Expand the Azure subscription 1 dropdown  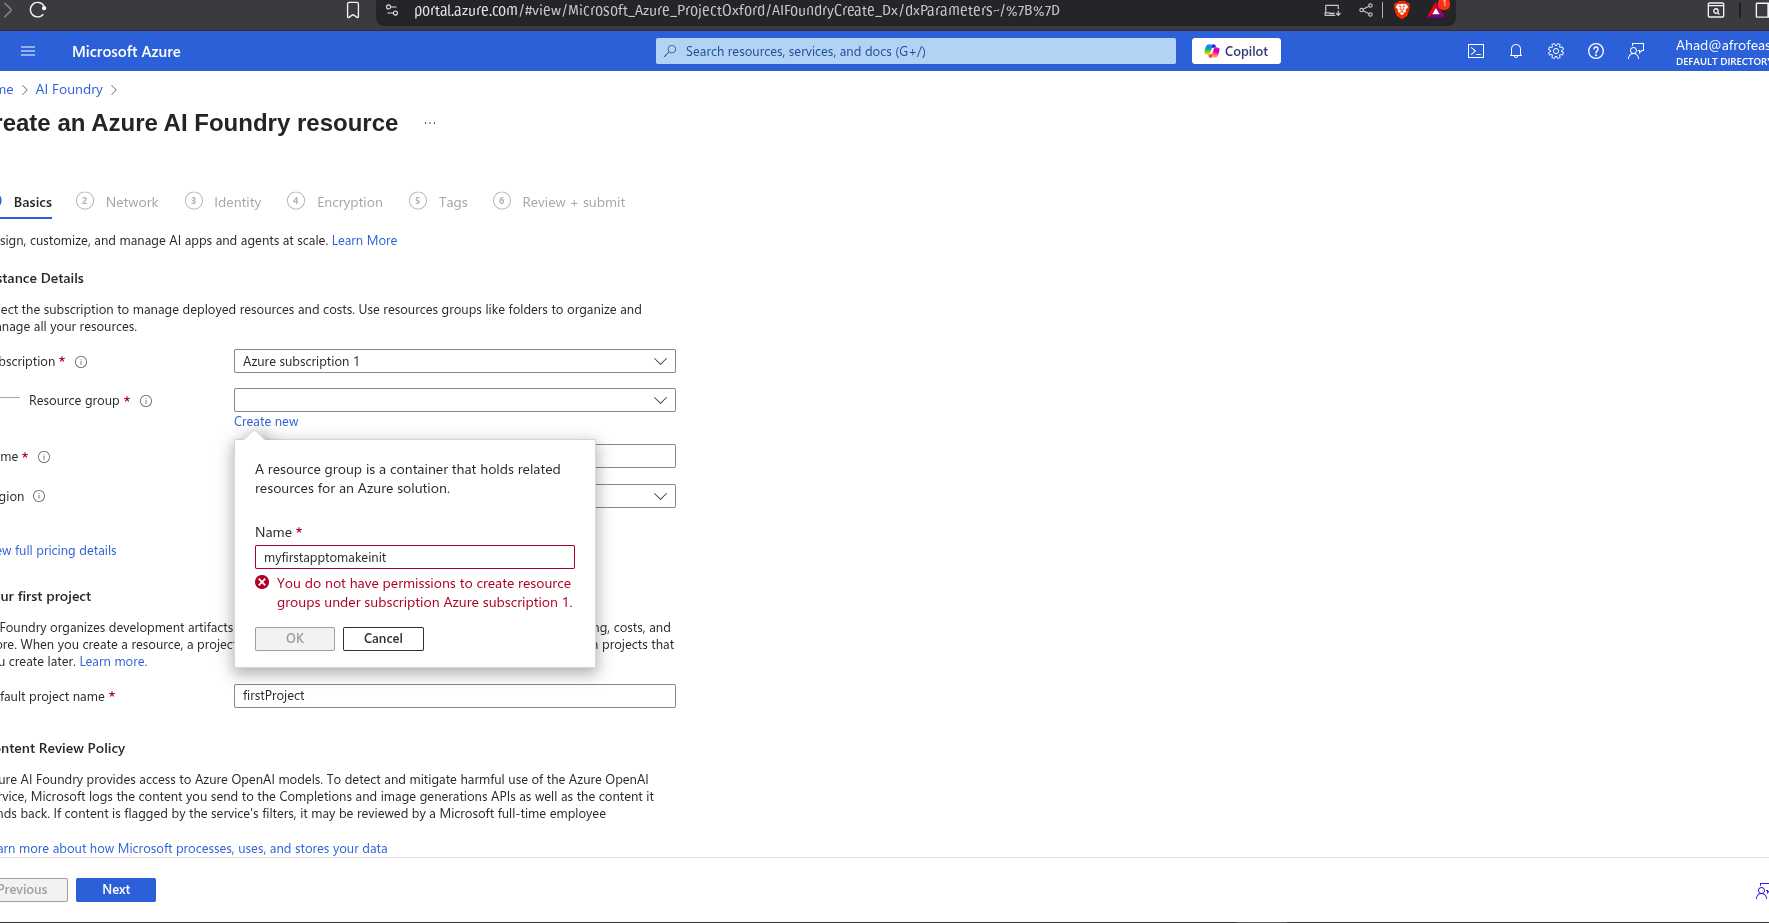(x=455, y=361)
